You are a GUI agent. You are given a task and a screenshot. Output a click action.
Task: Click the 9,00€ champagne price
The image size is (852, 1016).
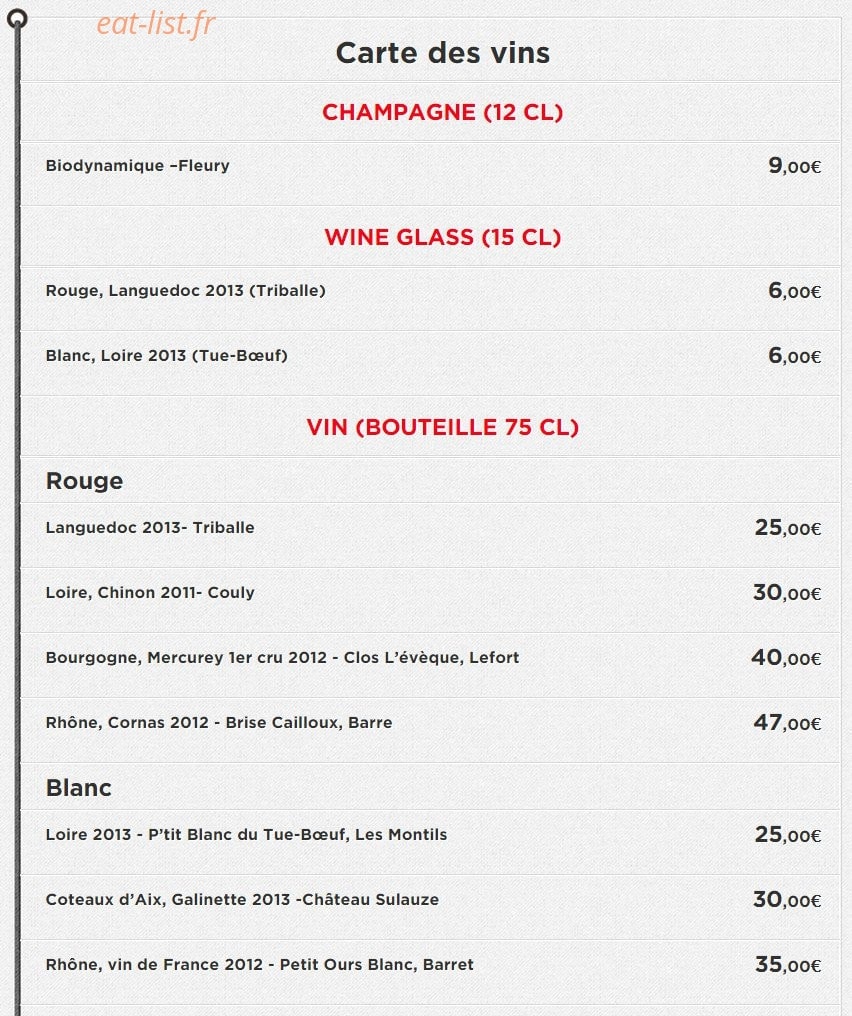click(794, 166)
